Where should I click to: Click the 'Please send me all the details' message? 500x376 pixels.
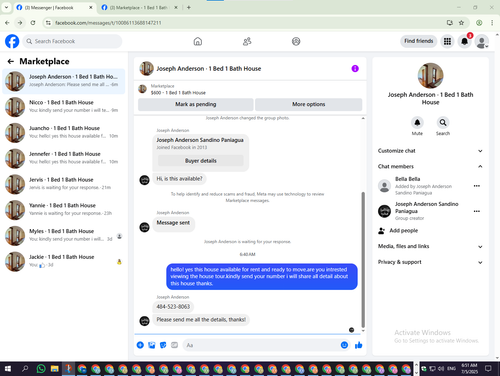coord(201,320)
